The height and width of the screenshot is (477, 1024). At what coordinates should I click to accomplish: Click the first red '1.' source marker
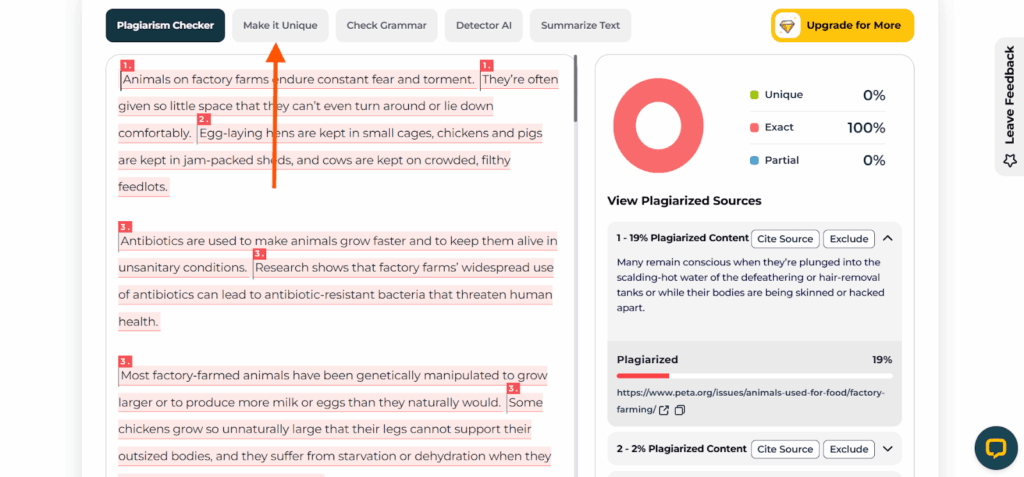point(127,65)
